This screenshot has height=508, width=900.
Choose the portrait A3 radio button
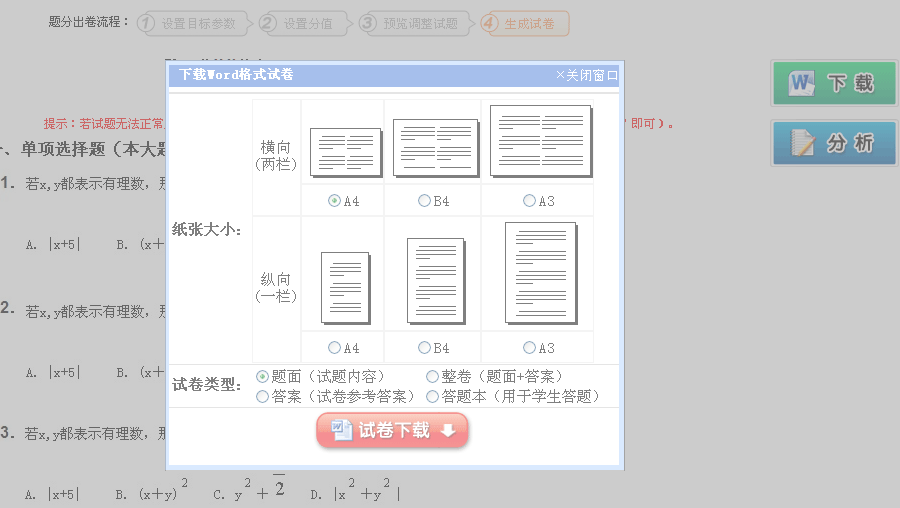click(529, 348)
